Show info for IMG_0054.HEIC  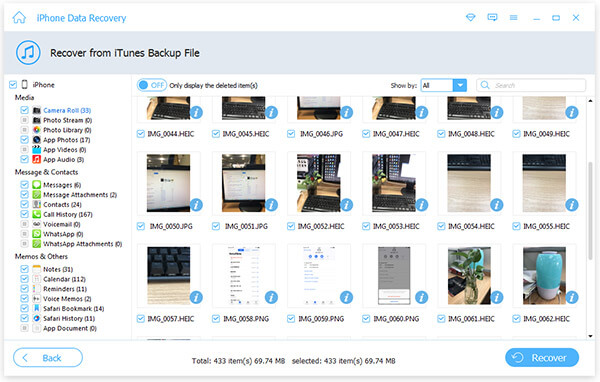coord(497,205)
